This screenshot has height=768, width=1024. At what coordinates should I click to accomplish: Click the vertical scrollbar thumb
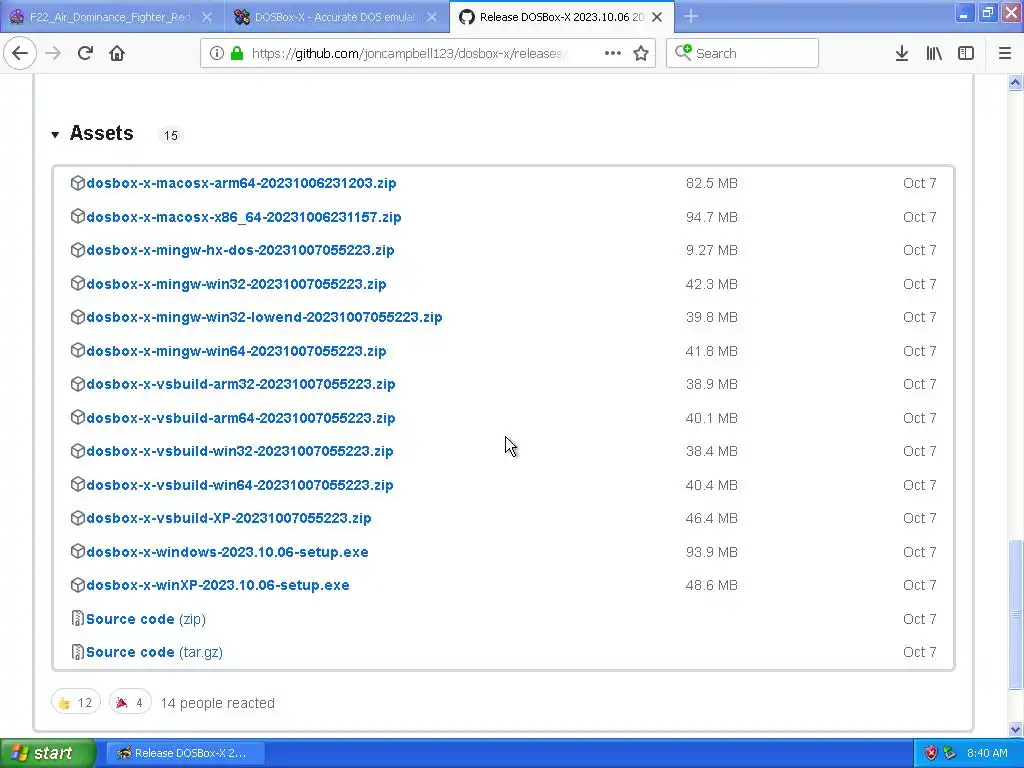tap(1015, 614)
